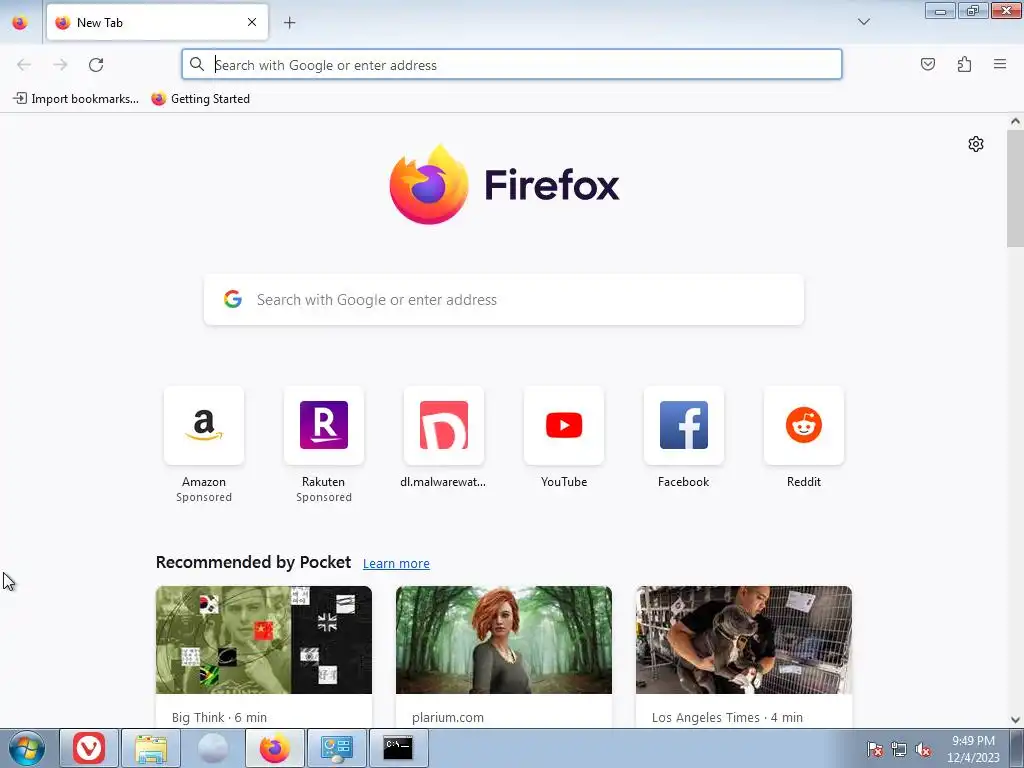Image resolution: width=1024 pixels, height=768 pixels.
Task: Select the New Tab tab
Action: click(157, 23)
